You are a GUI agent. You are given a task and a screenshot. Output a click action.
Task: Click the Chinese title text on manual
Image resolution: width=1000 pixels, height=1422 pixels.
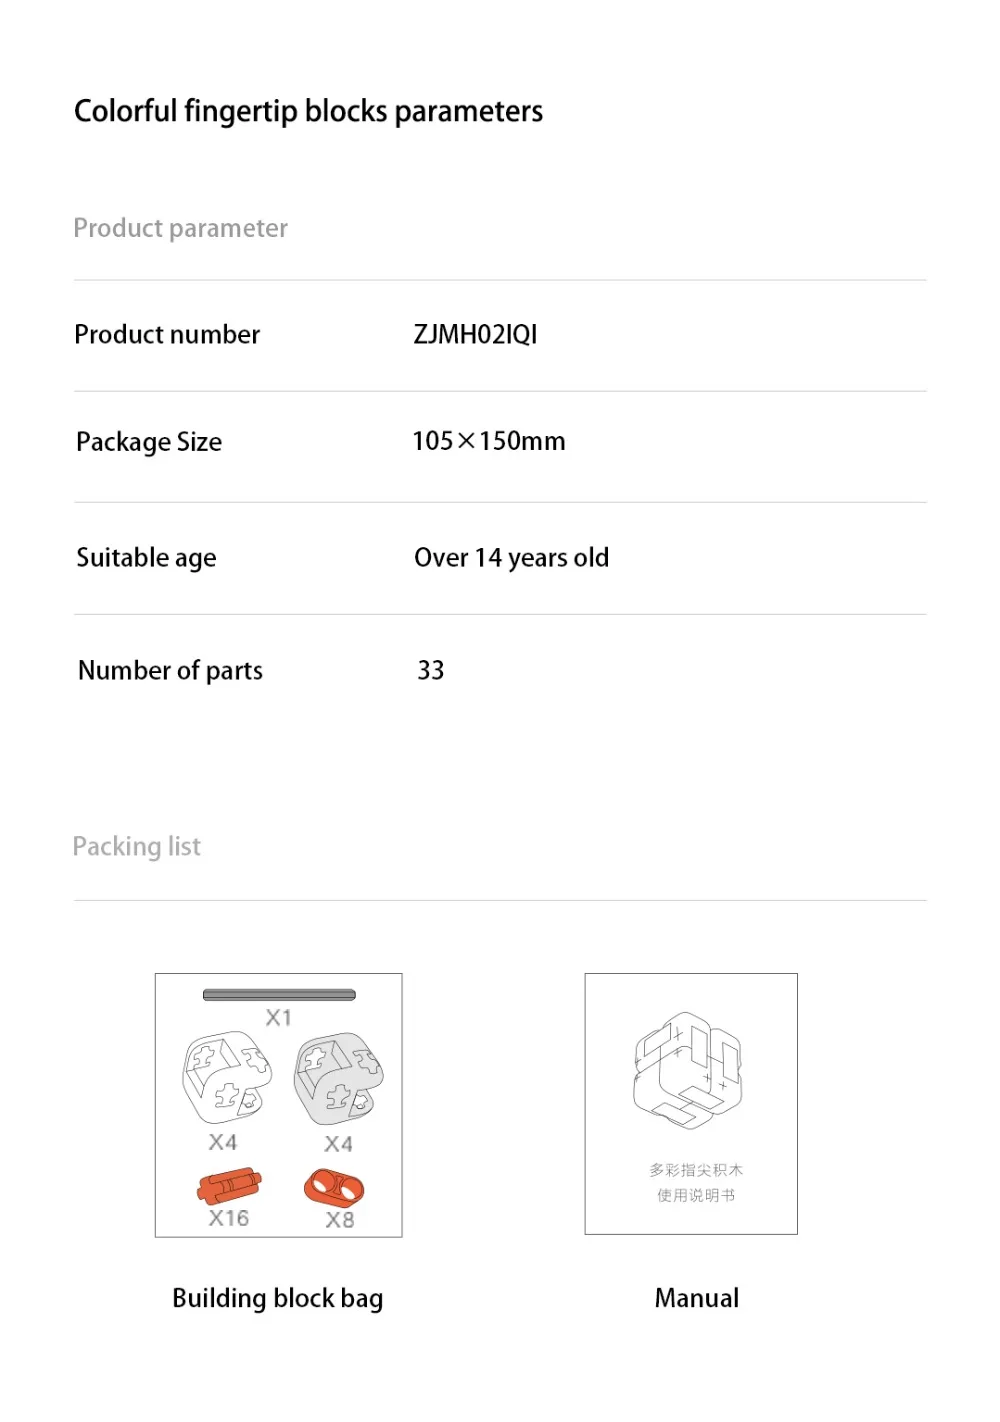click(696, 1170)
